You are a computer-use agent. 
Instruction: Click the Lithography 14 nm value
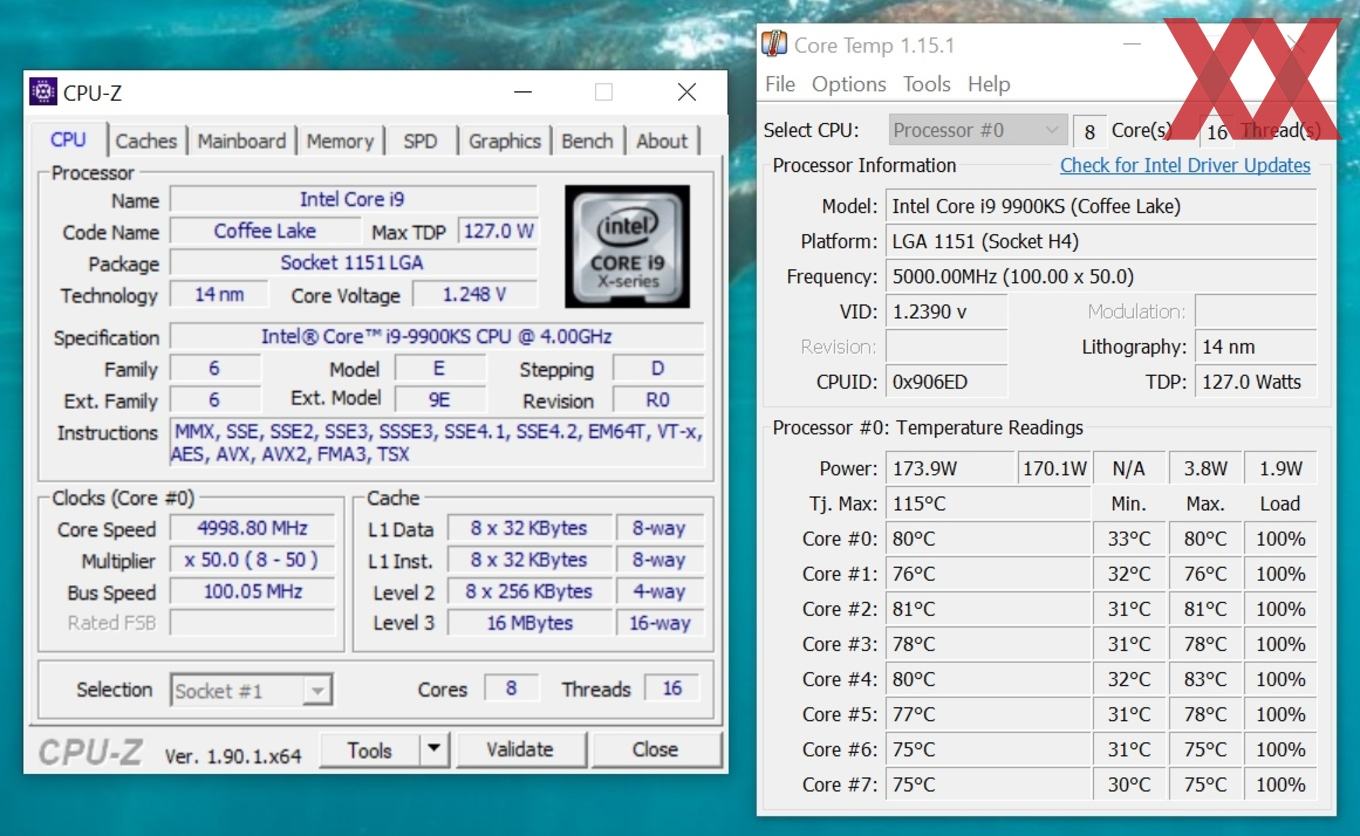pyautogui.click(x=1256, y=346)
